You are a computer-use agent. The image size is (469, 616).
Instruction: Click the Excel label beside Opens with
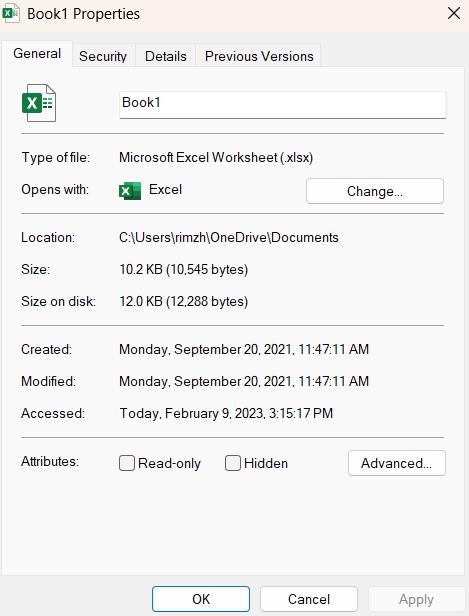coord(165,190)
